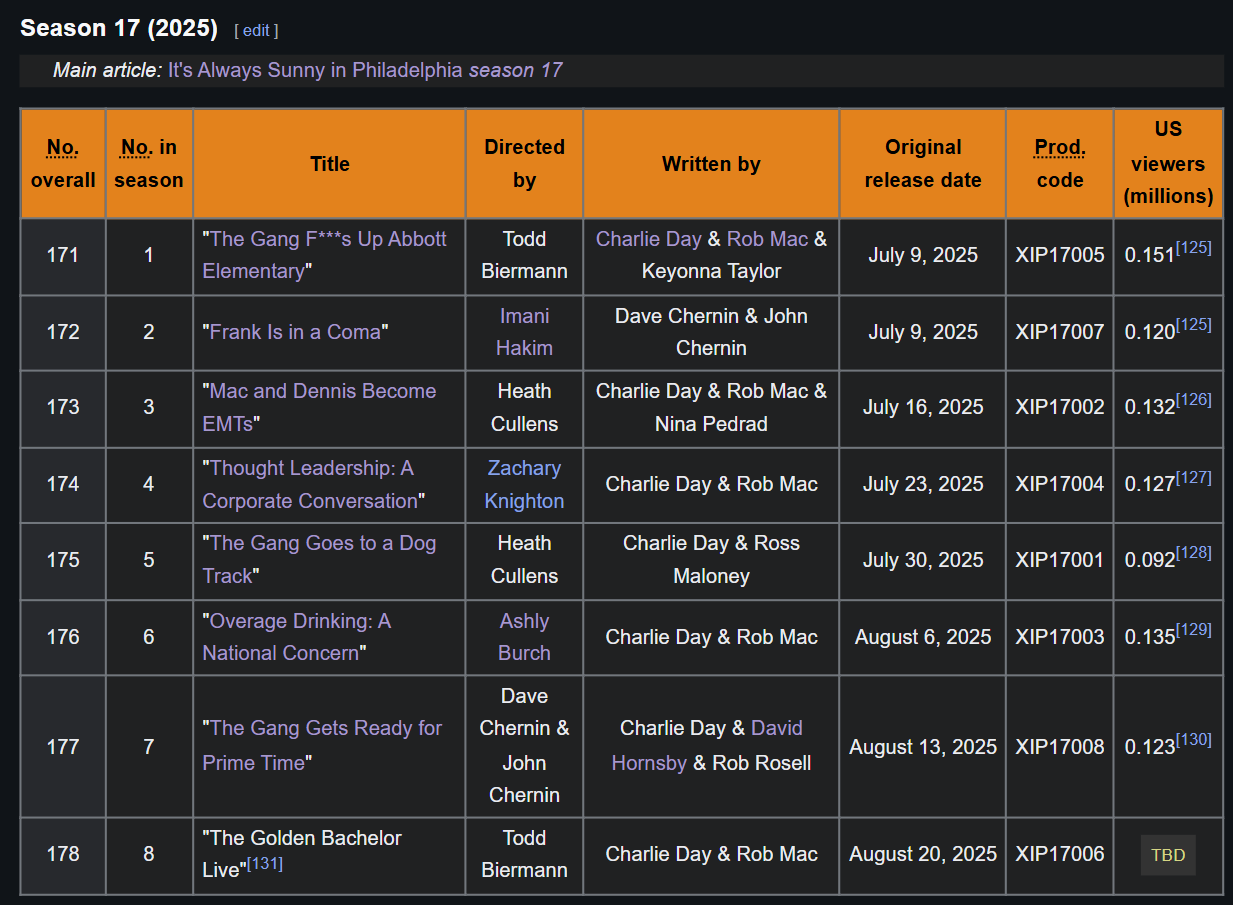Click the edit link beside Season 17 heading
This screenshot has height=905, width=1233.
256,30
